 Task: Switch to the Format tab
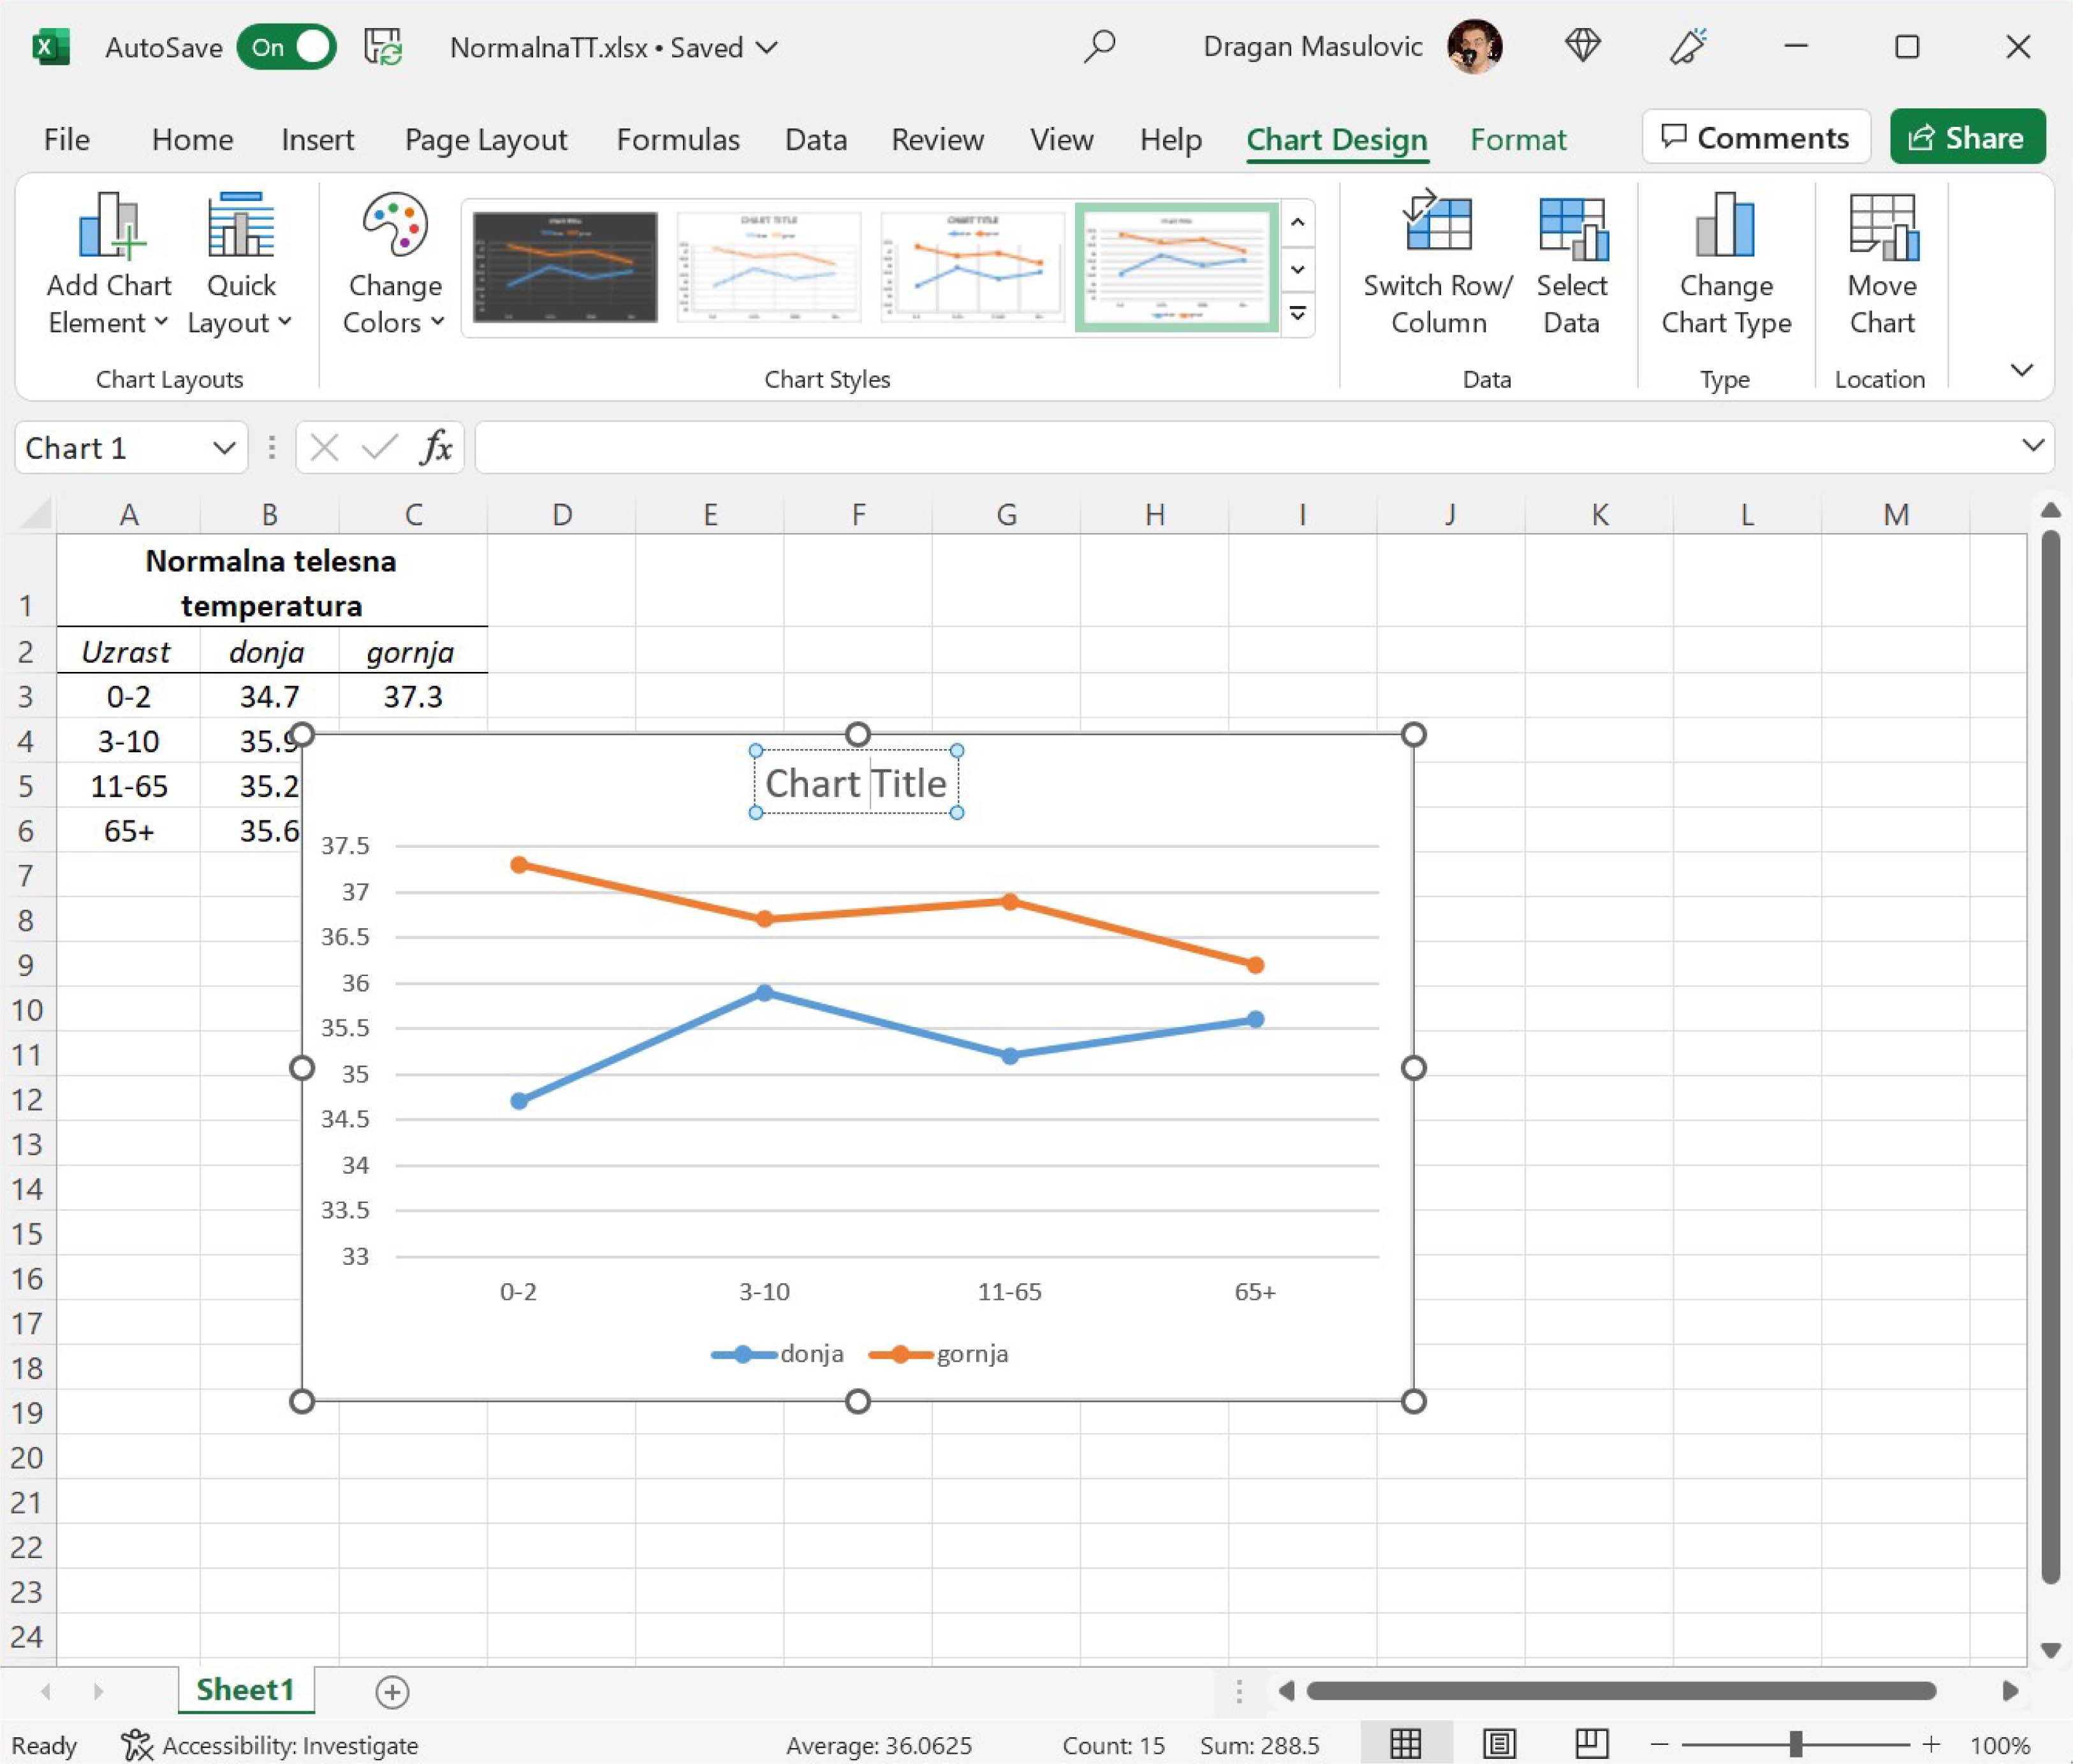(x=1517, y=139)
